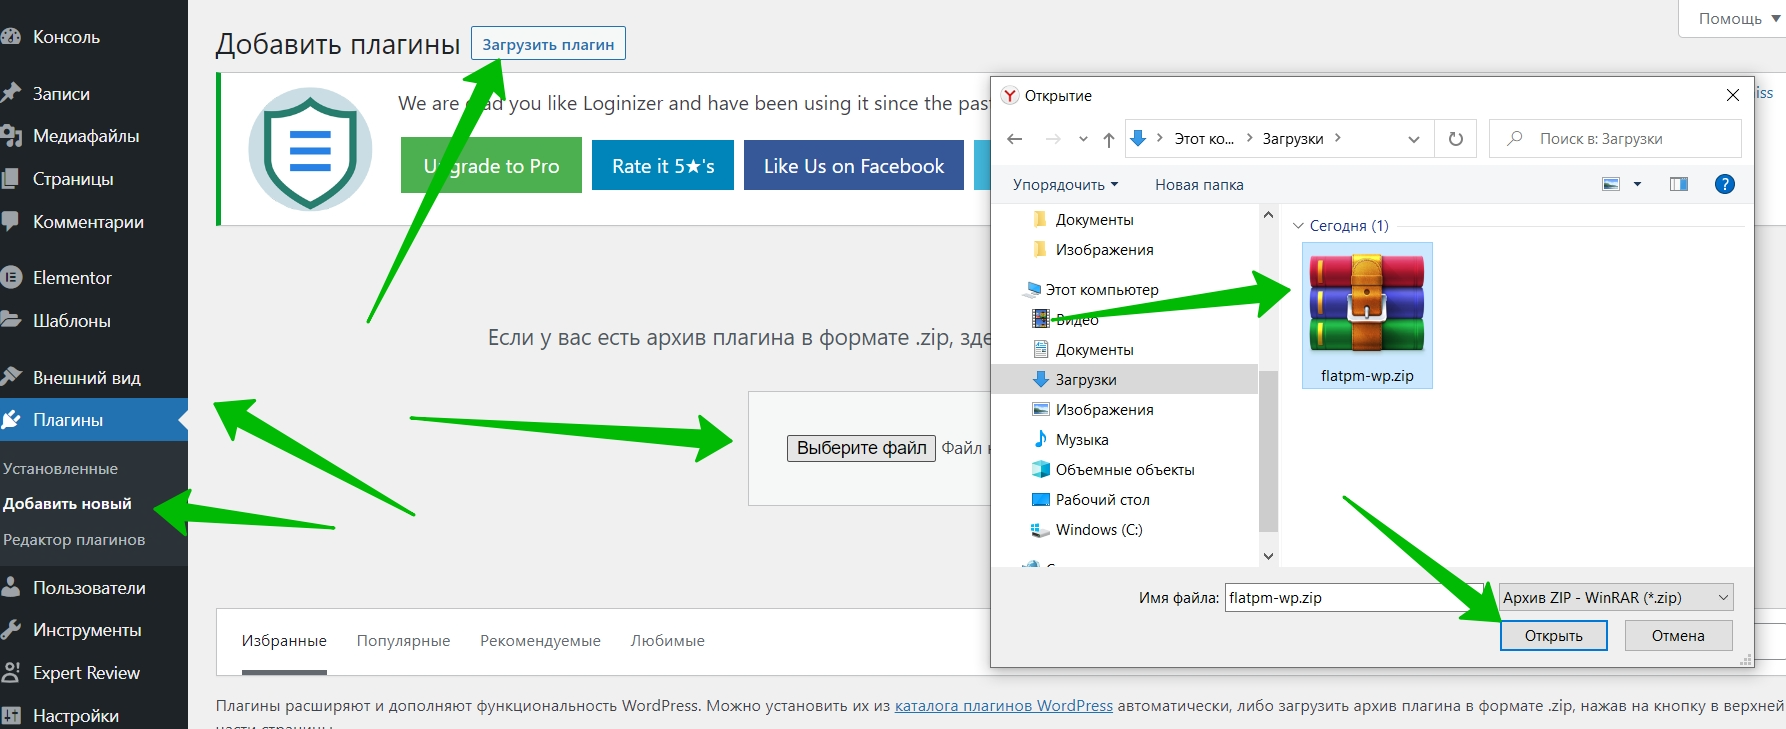Image resolution: width=1786 pixels, height=729 pixels.
Task: Select the flatpm-wp.zip archive file
Action: pos(1367,315)
